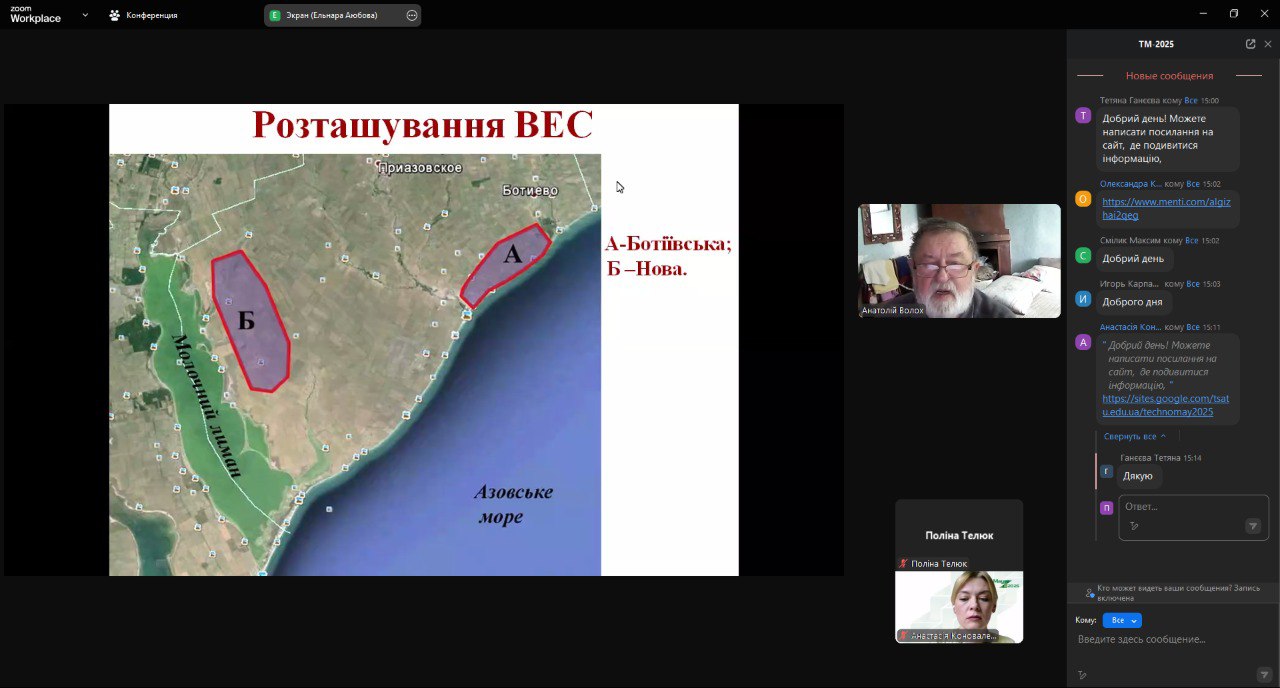
Task: Select Анастасія Коновале video tile
Action: pos(959,607)
